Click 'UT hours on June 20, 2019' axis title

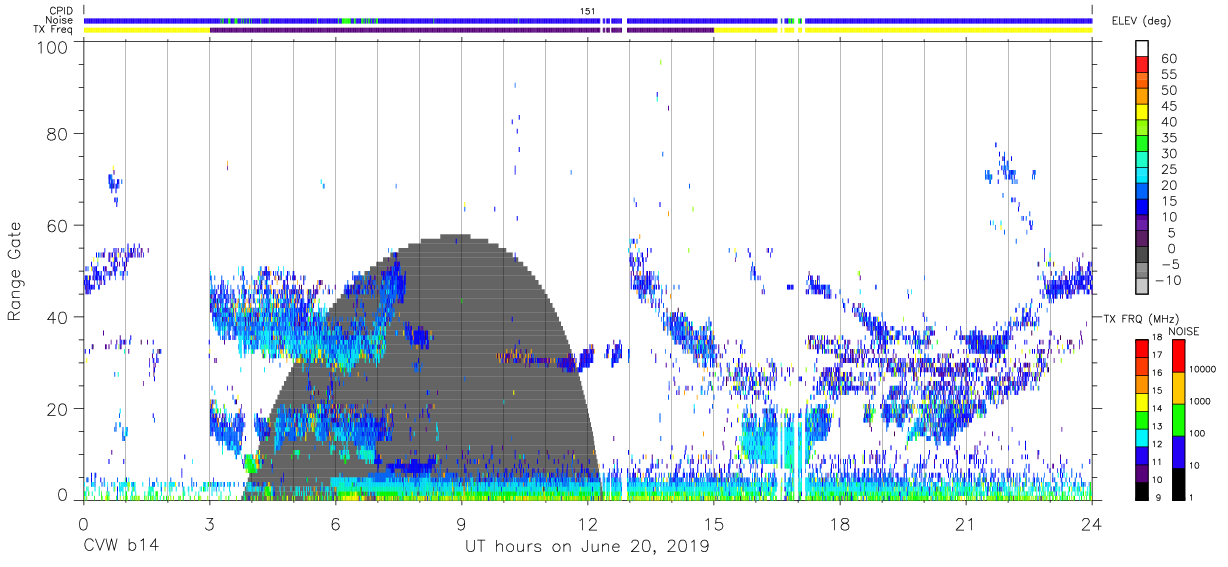coord(587,547)
